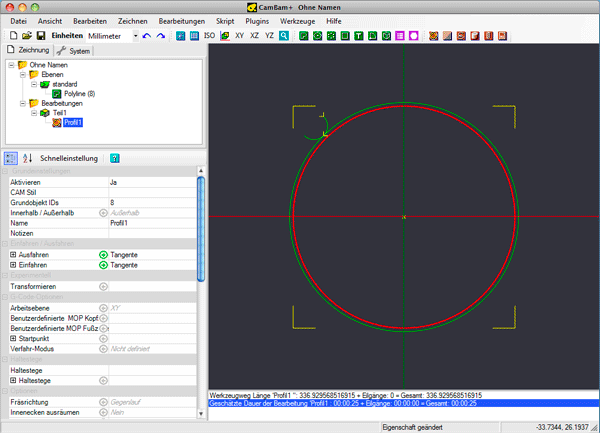
Task: Toggle the Ausfahren Tangente green indicator
Action: (103, 255)
